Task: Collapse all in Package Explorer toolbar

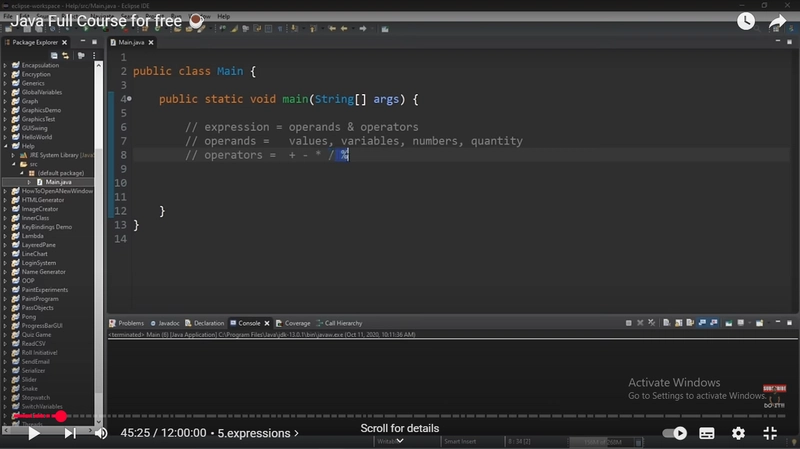Action: pyautogui.click(x=54, y=56)
